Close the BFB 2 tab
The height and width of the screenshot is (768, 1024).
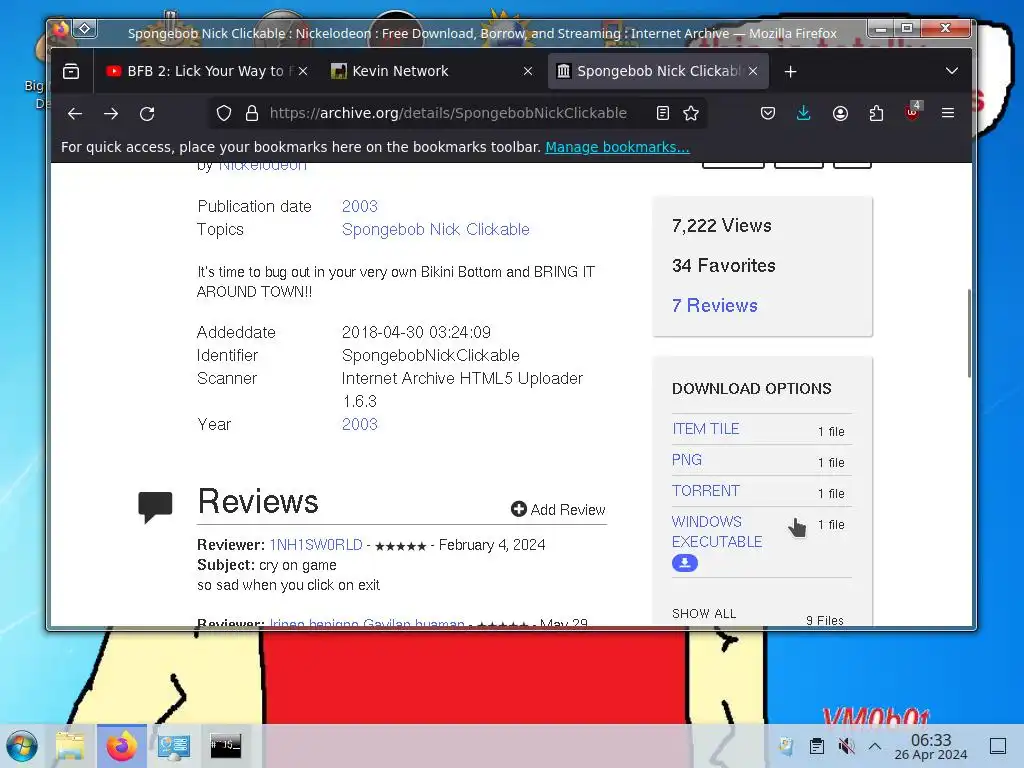click(302, 71)
